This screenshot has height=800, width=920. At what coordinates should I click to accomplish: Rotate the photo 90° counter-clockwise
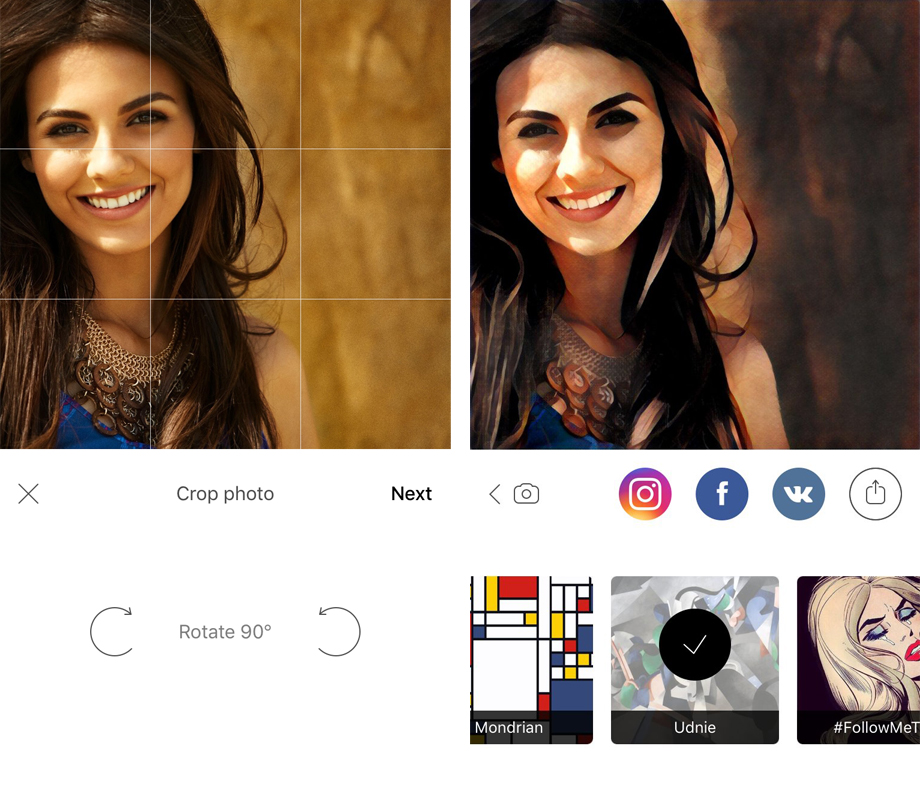tap(338, 632)
